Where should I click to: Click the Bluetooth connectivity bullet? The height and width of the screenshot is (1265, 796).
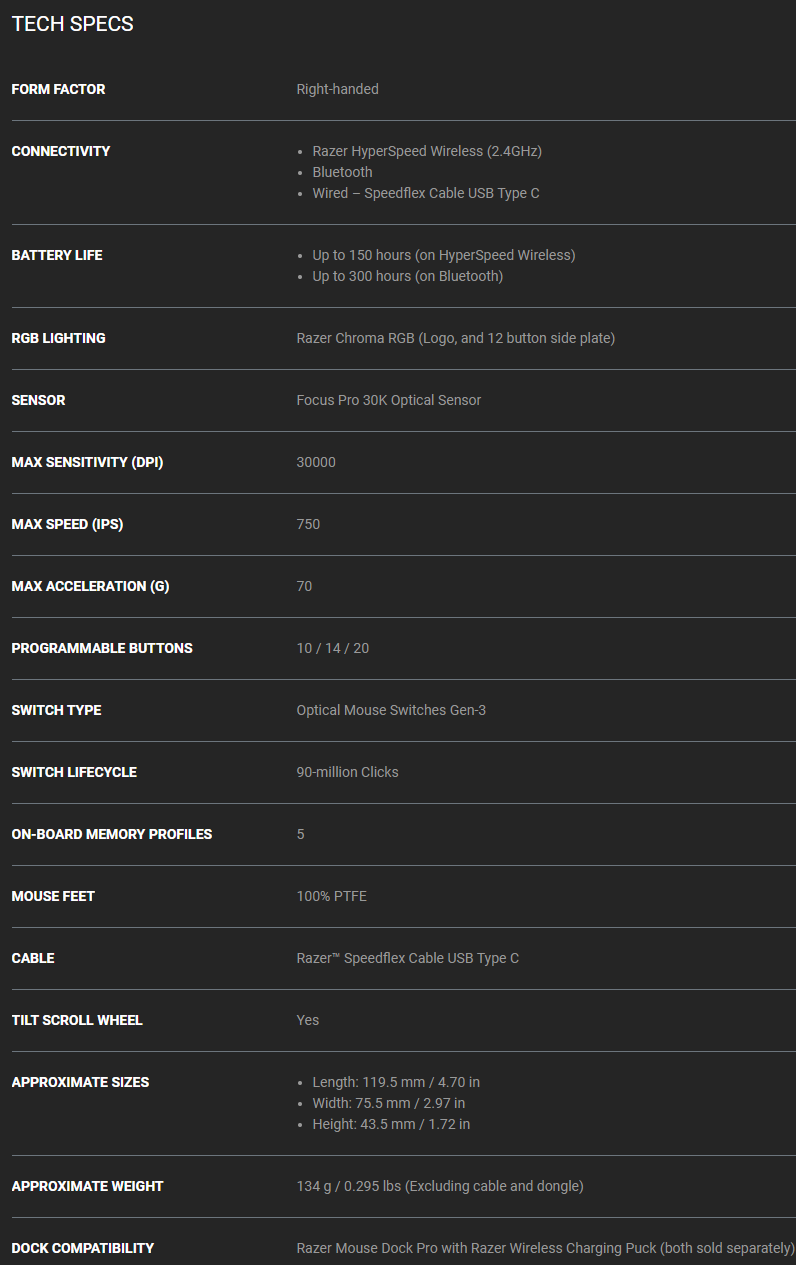(342, 172)
